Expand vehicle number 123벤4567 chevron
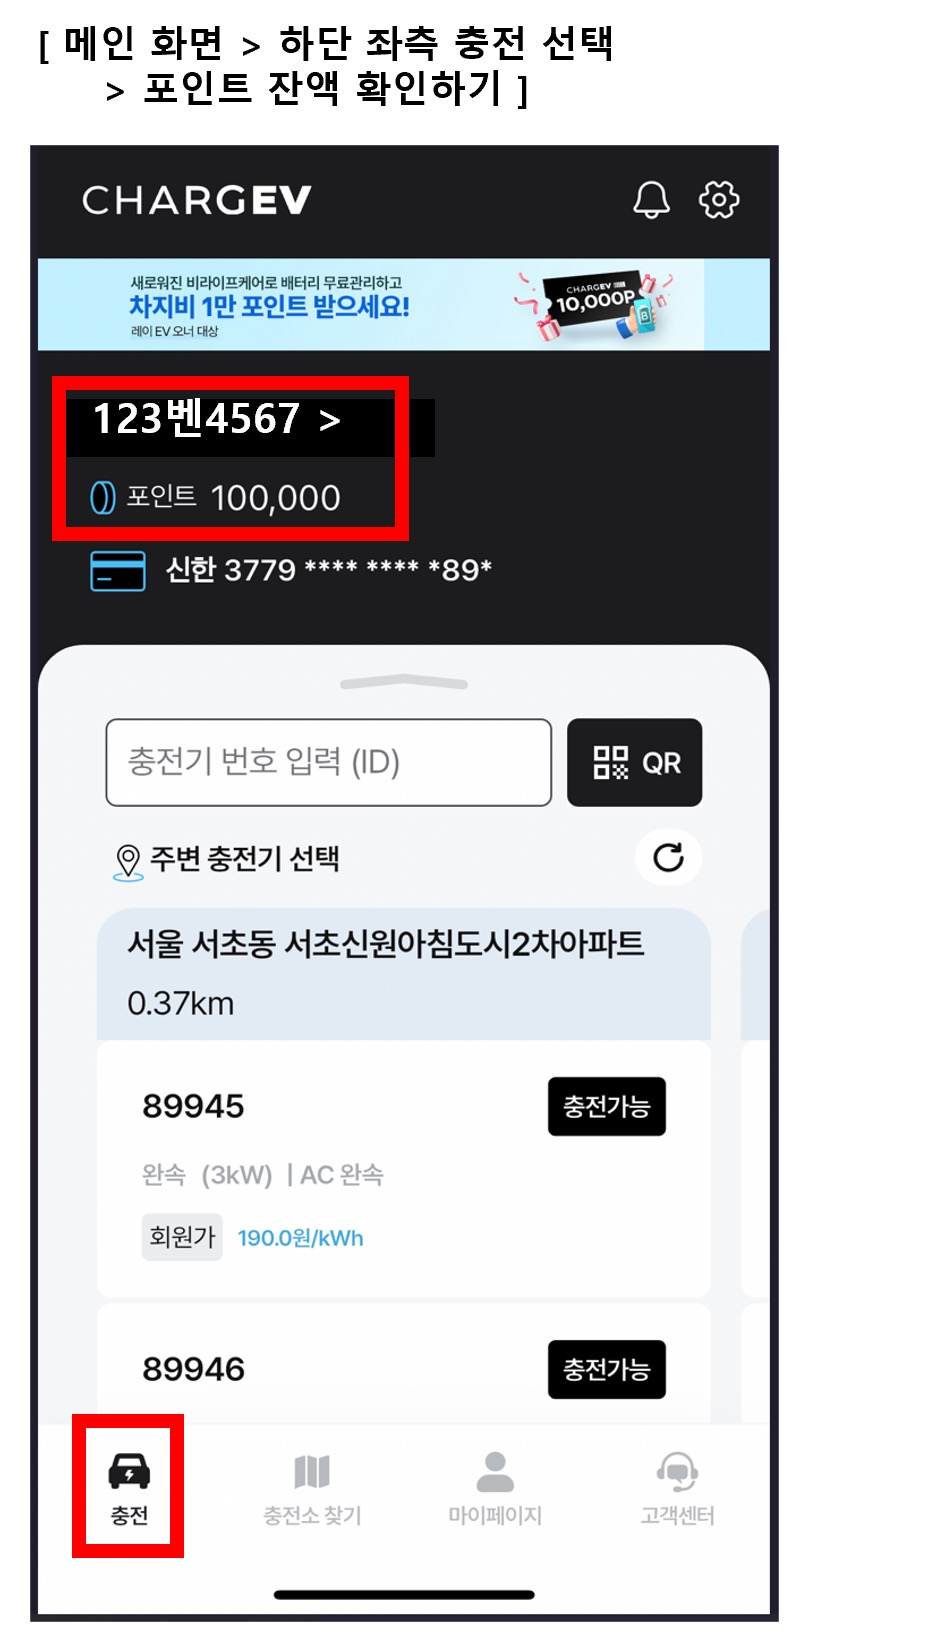This screenshot has width=930, height=1631. tap(330, 420)
